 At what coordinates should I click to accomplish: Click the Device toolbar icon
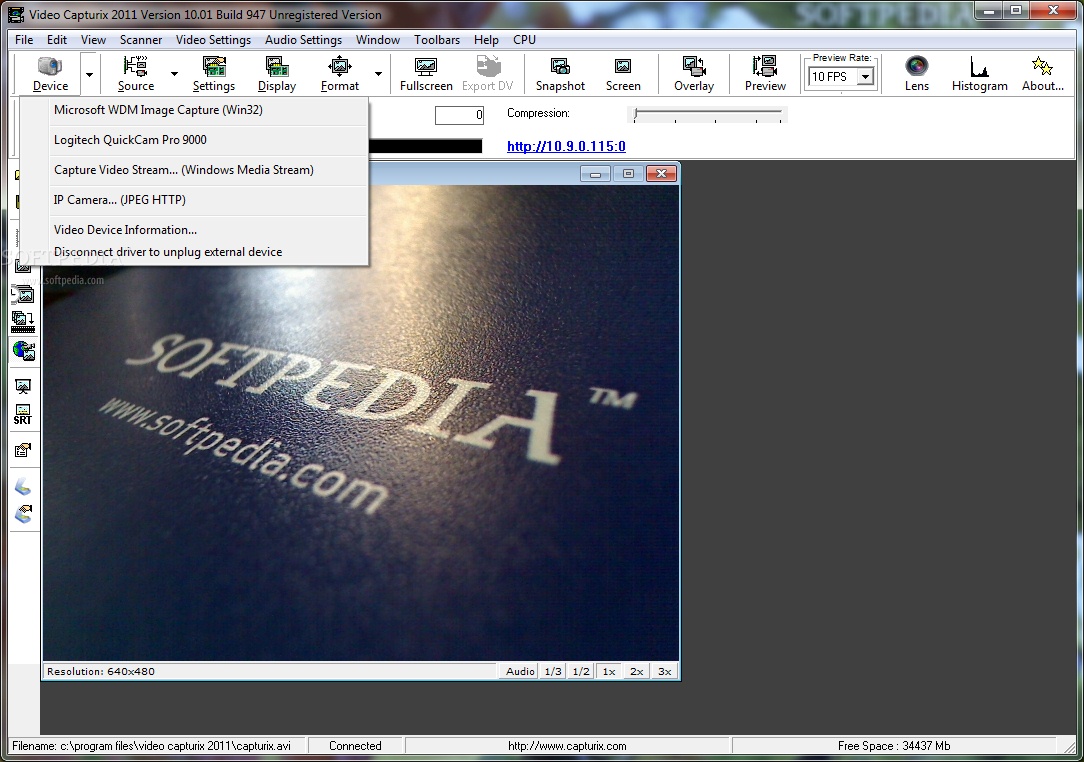(x=50, y=74)
